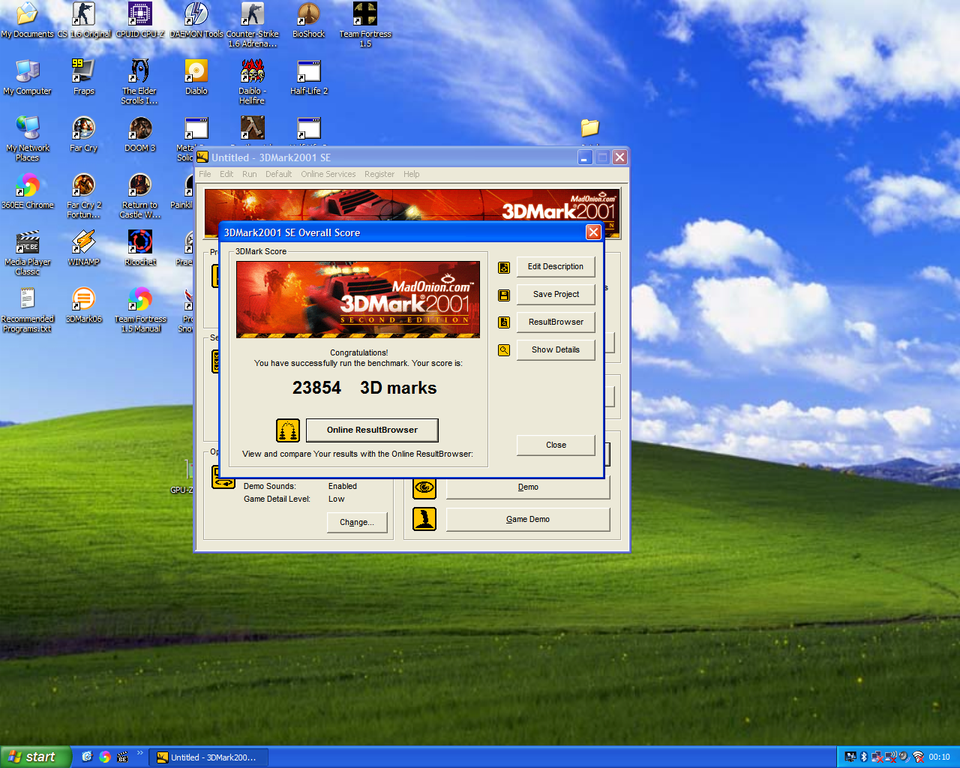Select the Far Cry 2 Fortunes desktop icon
This screenshot has height=768, width=960.
pos(84,196)
